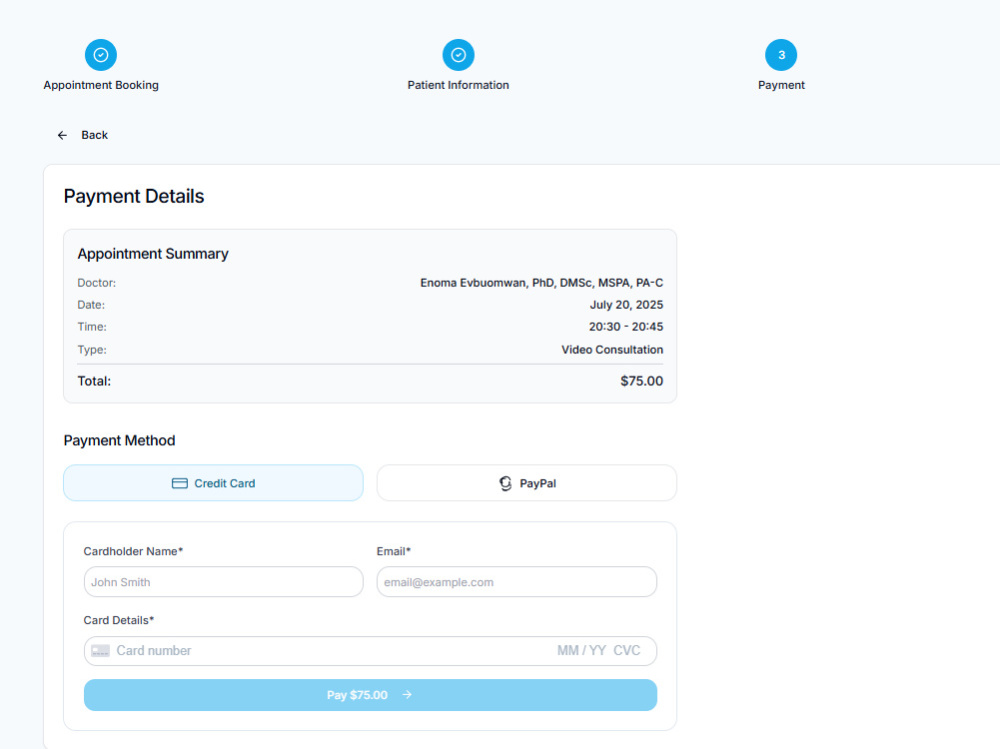This screenshot has height=749, width=1000.
Task: Click the Payment step label
Action: click(781, 85)
